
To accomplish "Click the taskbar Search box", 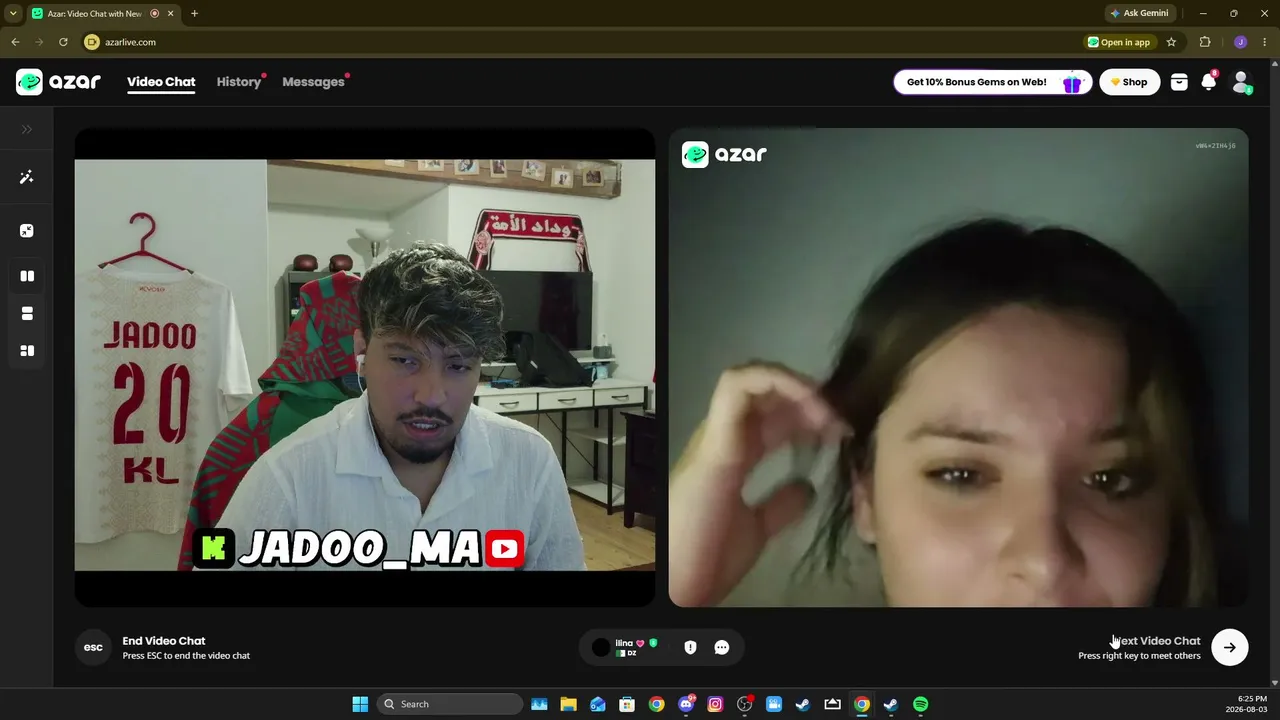I will pyautogui.click(x=450, y=704).
